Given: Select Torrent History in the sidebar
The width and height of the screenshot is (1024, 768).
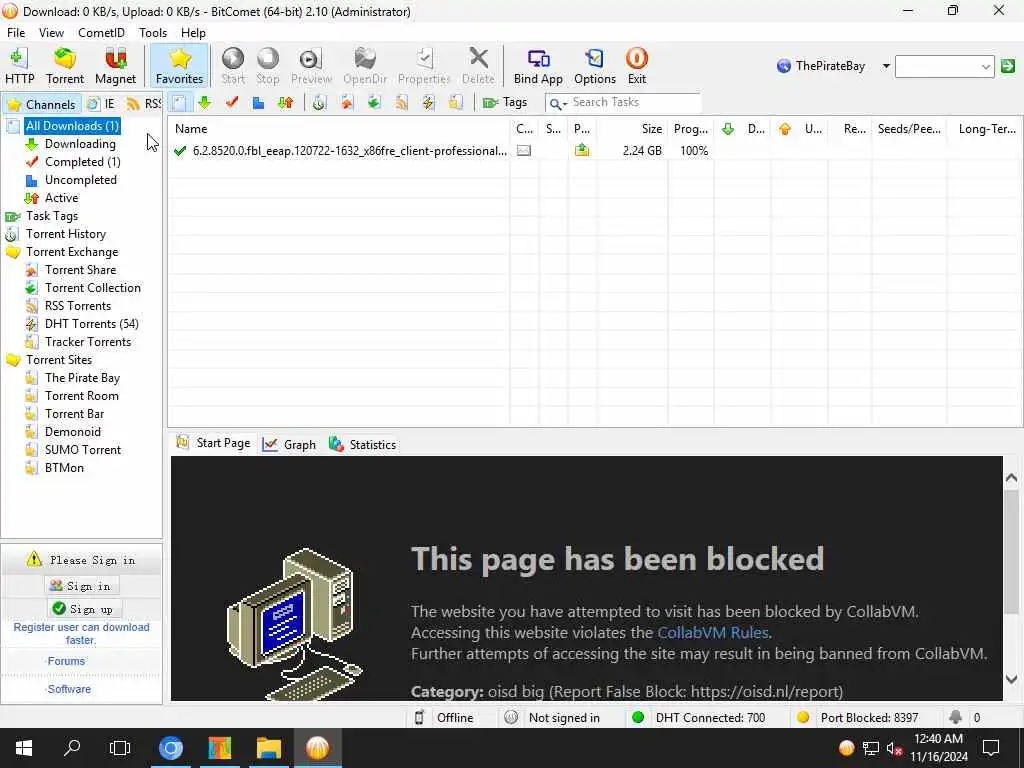Looking at the screenshot, I should pyautogui.click(x=65, y=234).
